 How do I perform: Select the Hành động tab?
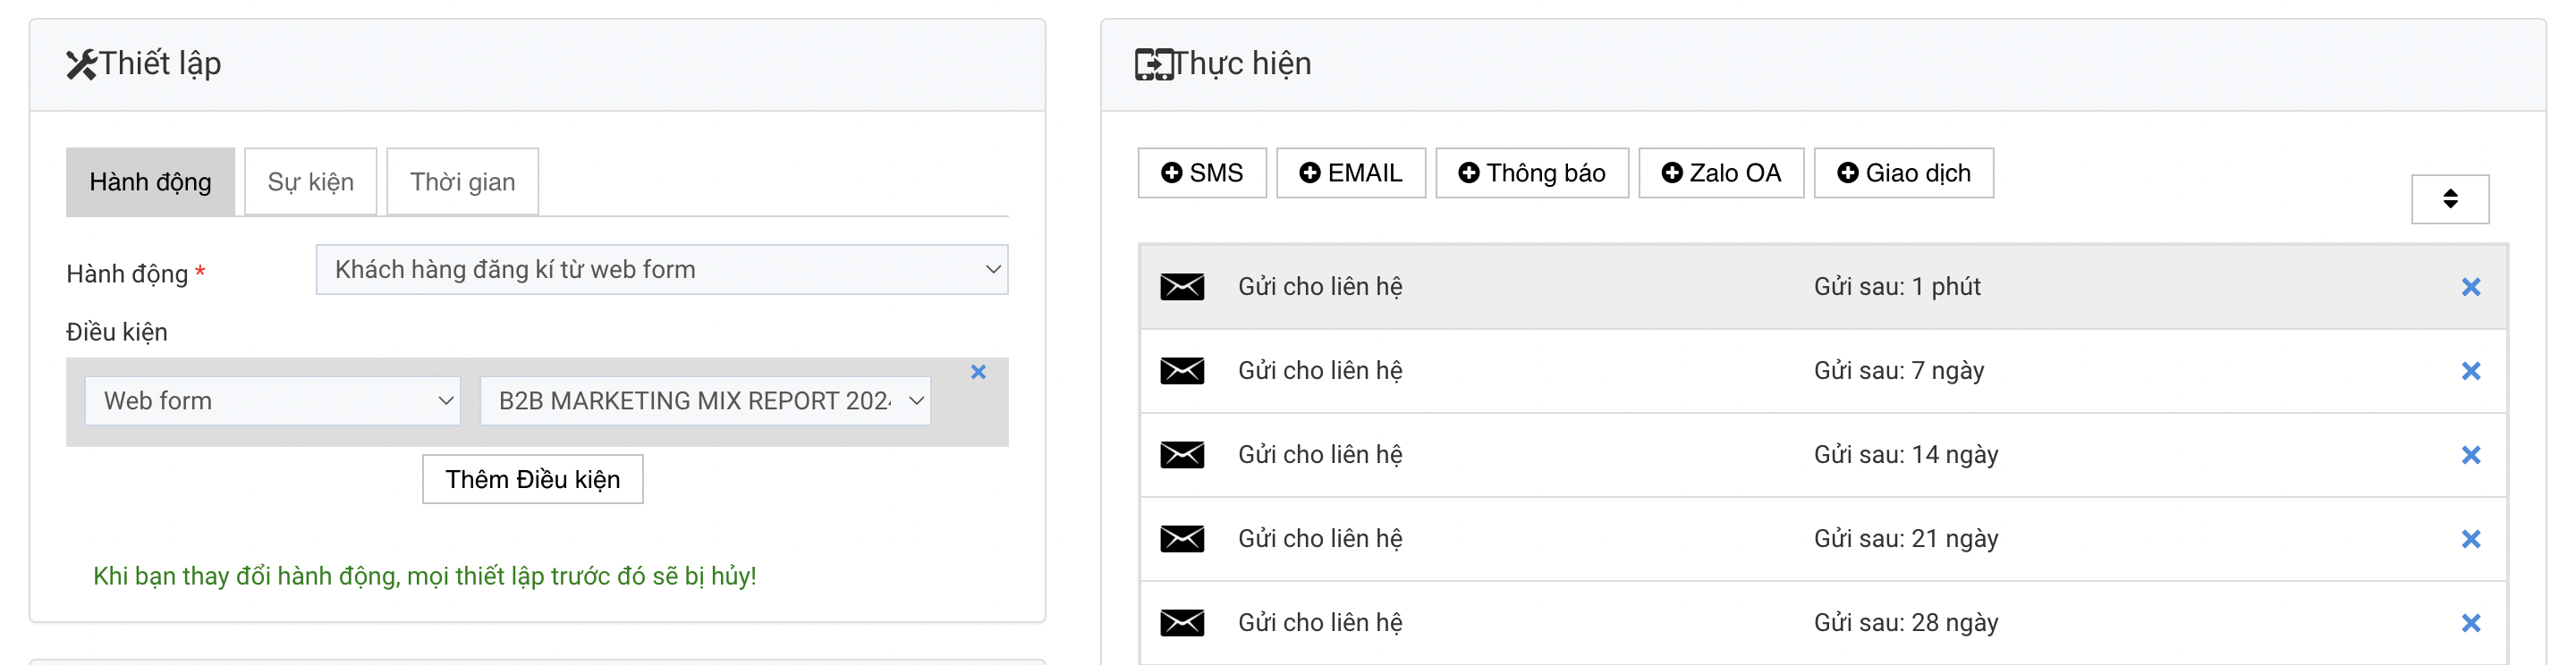[x=150, y=181]
